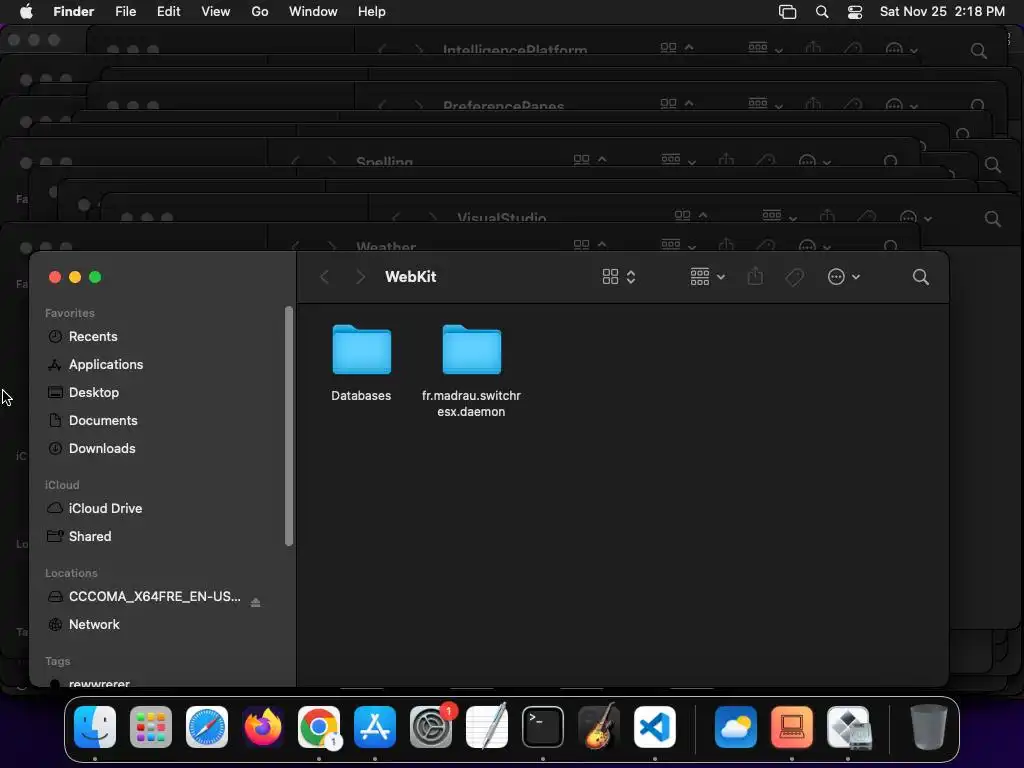The height and width of the screenshot is (768, 1024).
Task: Click the Edit Tags icon in WebKit toolbar
Action: [794, 277]
